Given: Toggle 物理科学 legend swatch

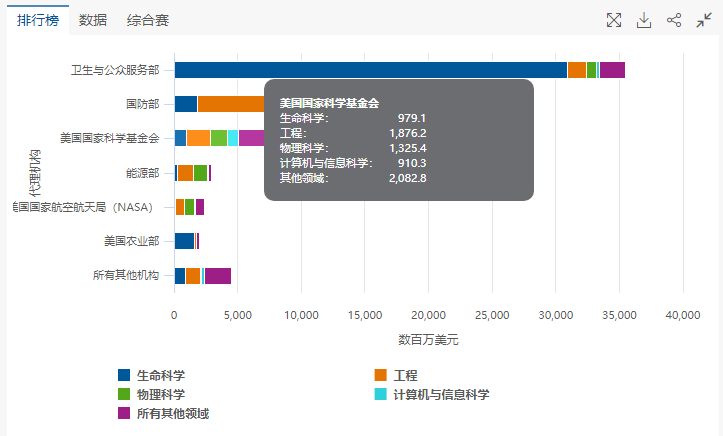Looking at the screenshot, I should point(124,394).
